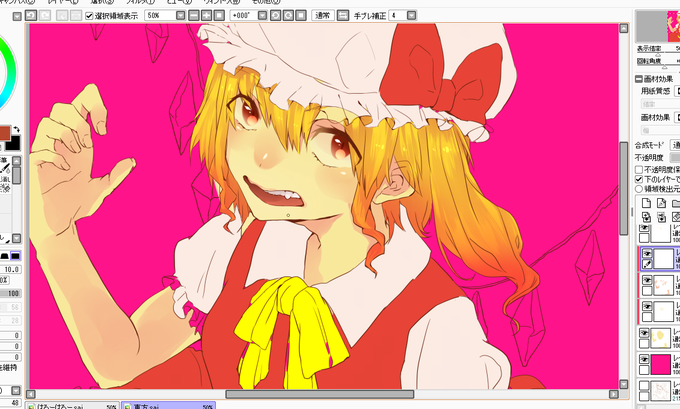Rotate canvas clockwise button

click(288, 16)
